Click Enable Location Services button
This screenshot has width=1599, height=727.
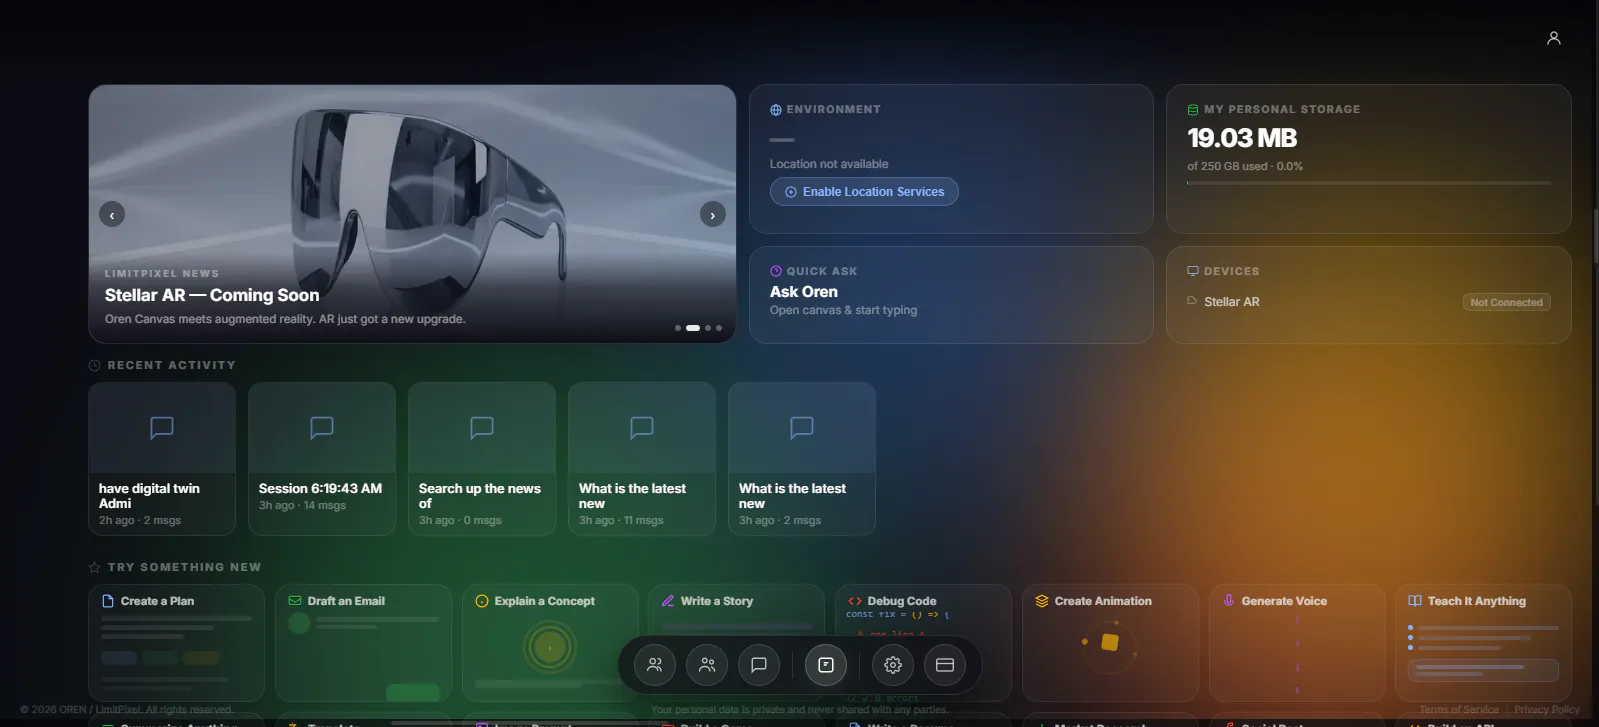click(864, 192)
